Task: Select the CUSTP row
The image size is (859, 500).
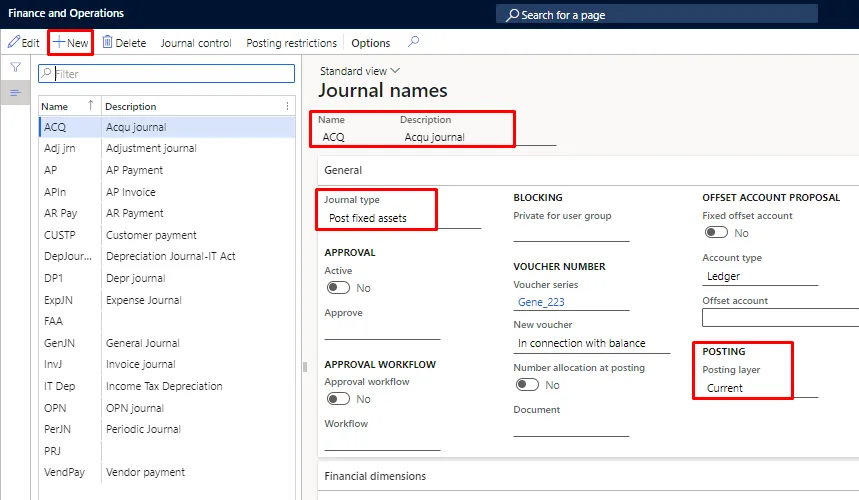Action: 167,235
